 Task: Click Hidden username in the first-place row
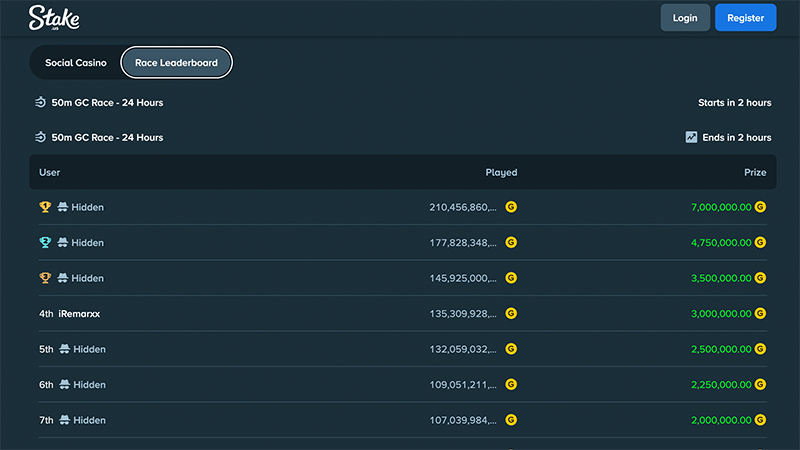[x=87, y=207]
